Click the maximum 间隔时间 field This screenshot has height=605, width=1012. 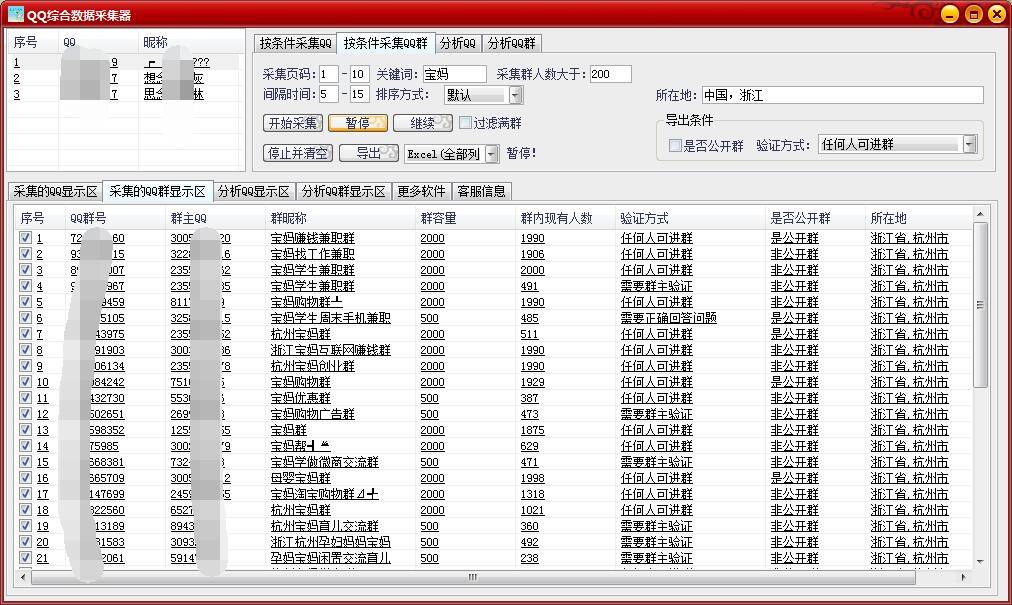tap(359, 94)
